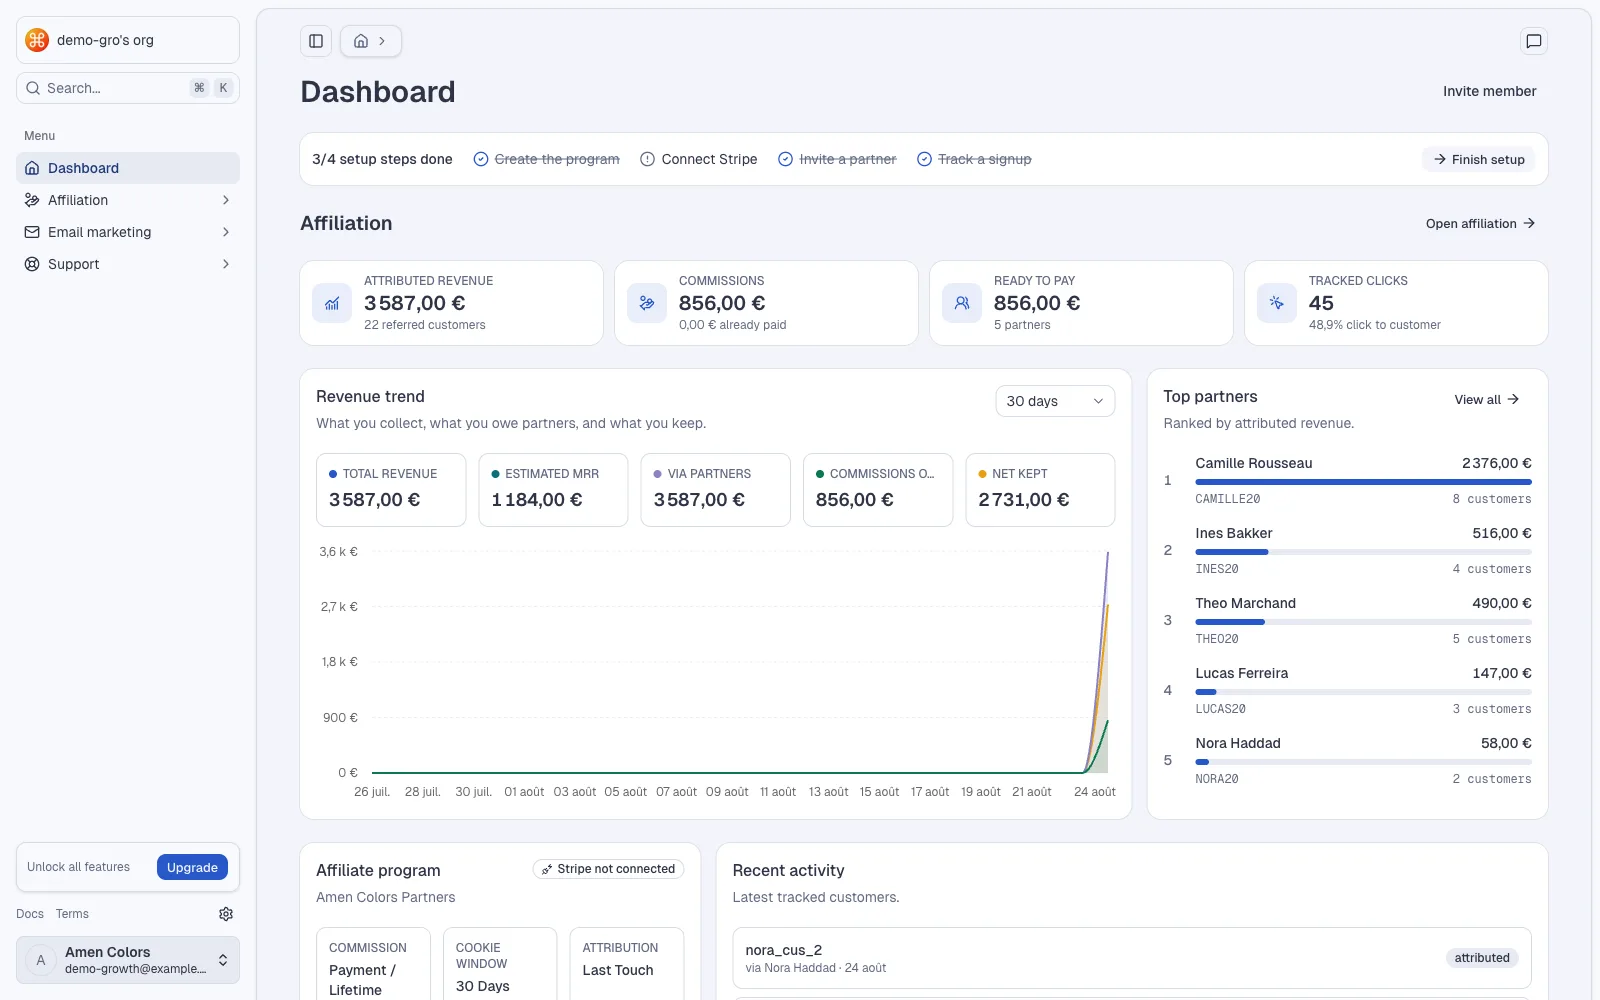Click the Attributed Revenue chart icon
Screen dimensions: 1600x1000
pyautogui.click(x=332, y=303)
